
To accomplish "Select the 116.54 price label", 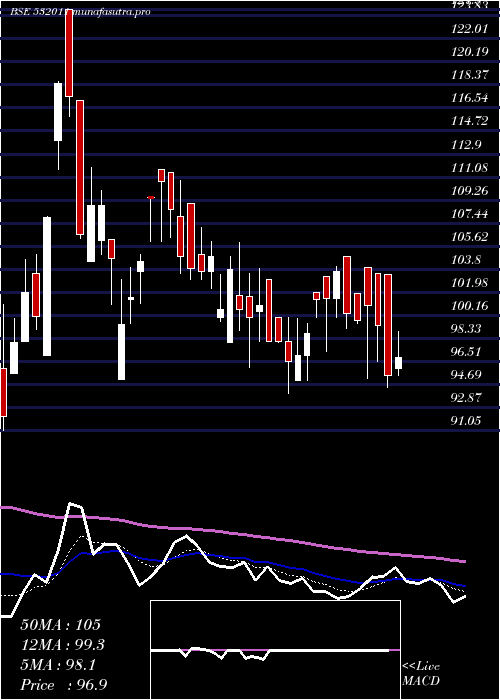I will [469, 98].
